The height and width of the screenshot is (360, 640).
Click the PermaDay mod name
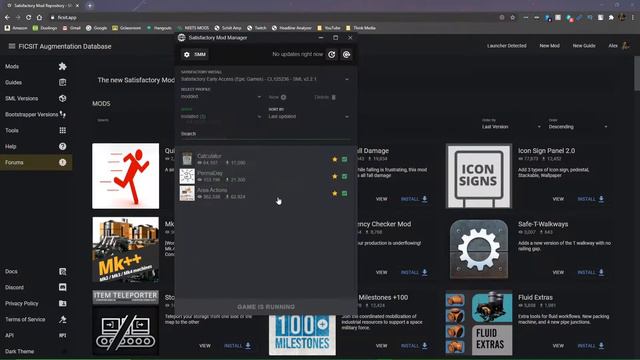point(210,173)
